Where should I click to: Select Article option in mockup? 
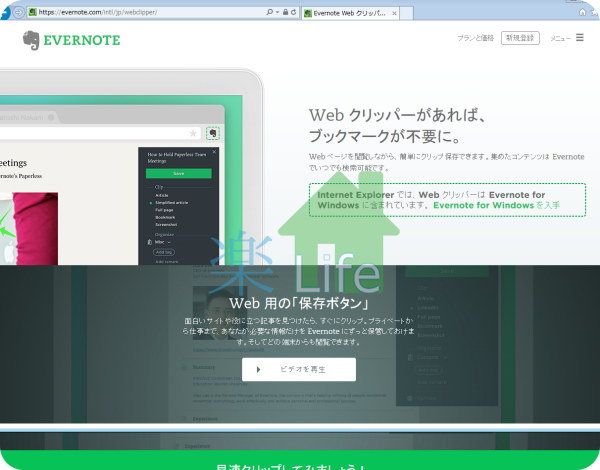coord(161,195)
